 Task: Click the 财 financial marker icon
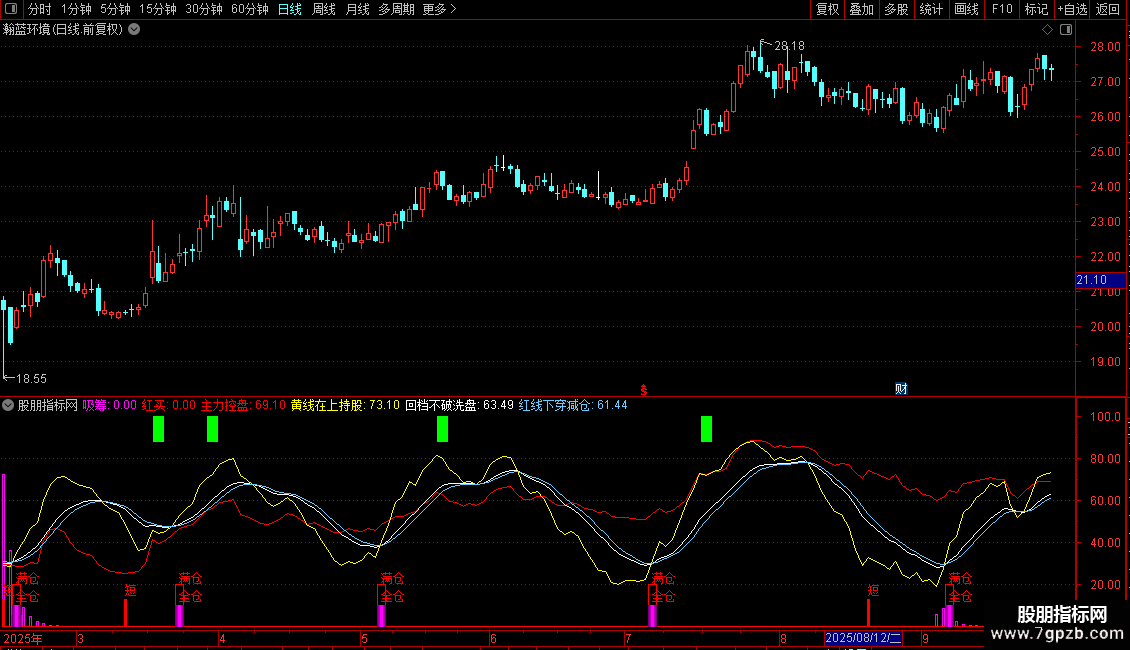pyautogui.click(x=901, y=389)
